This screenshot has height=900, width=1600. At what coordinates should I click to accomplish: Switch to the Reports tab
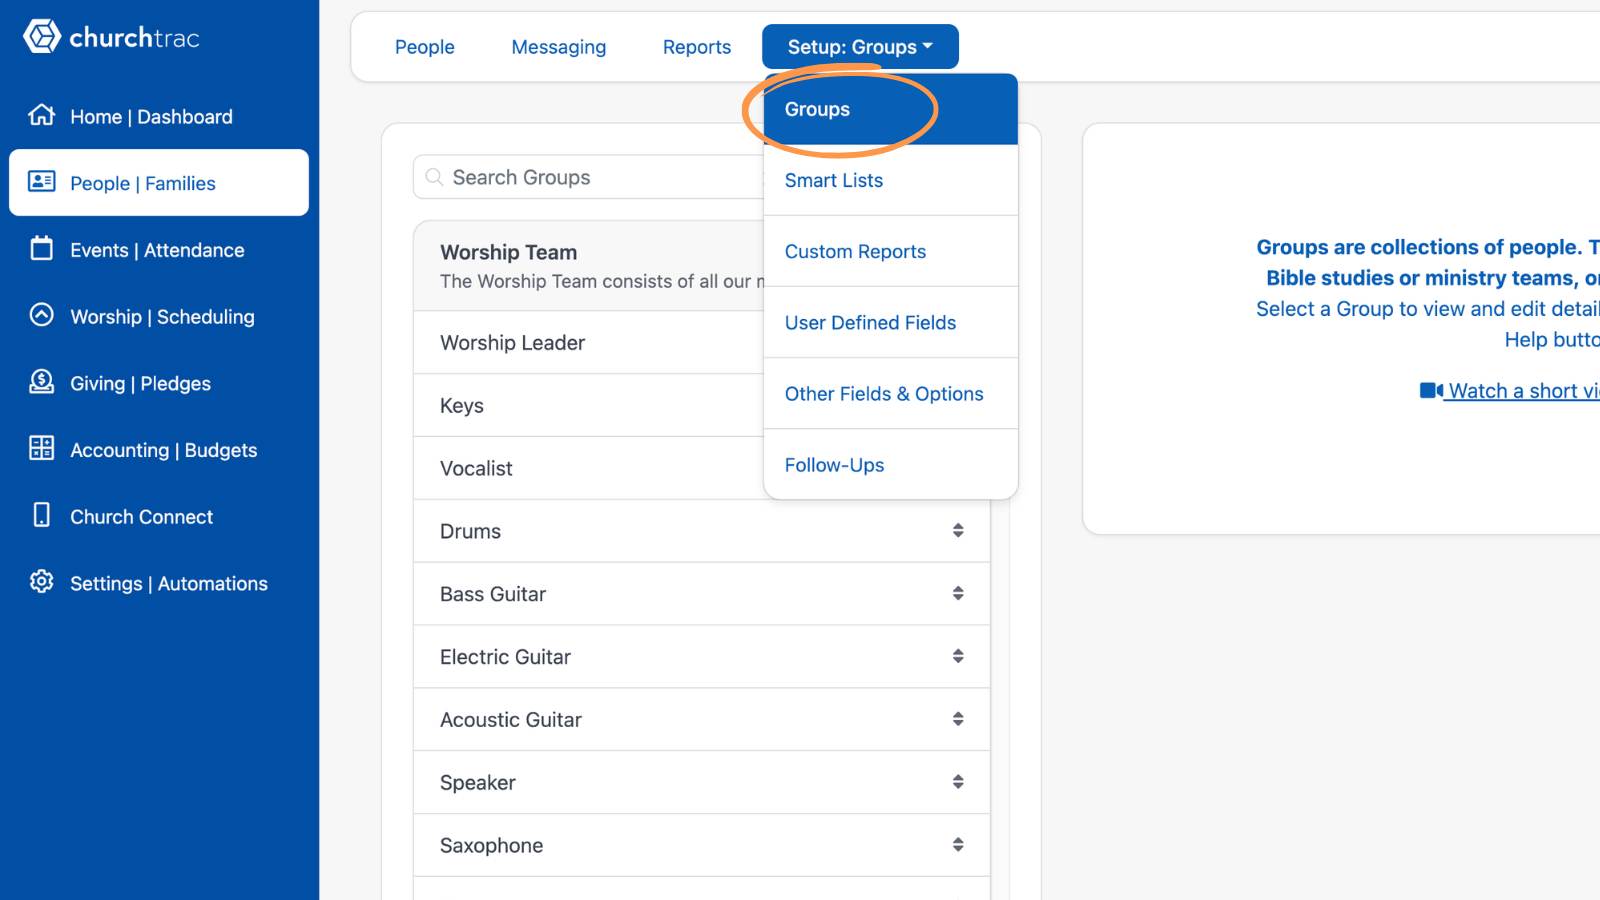[x=697, y=47]
